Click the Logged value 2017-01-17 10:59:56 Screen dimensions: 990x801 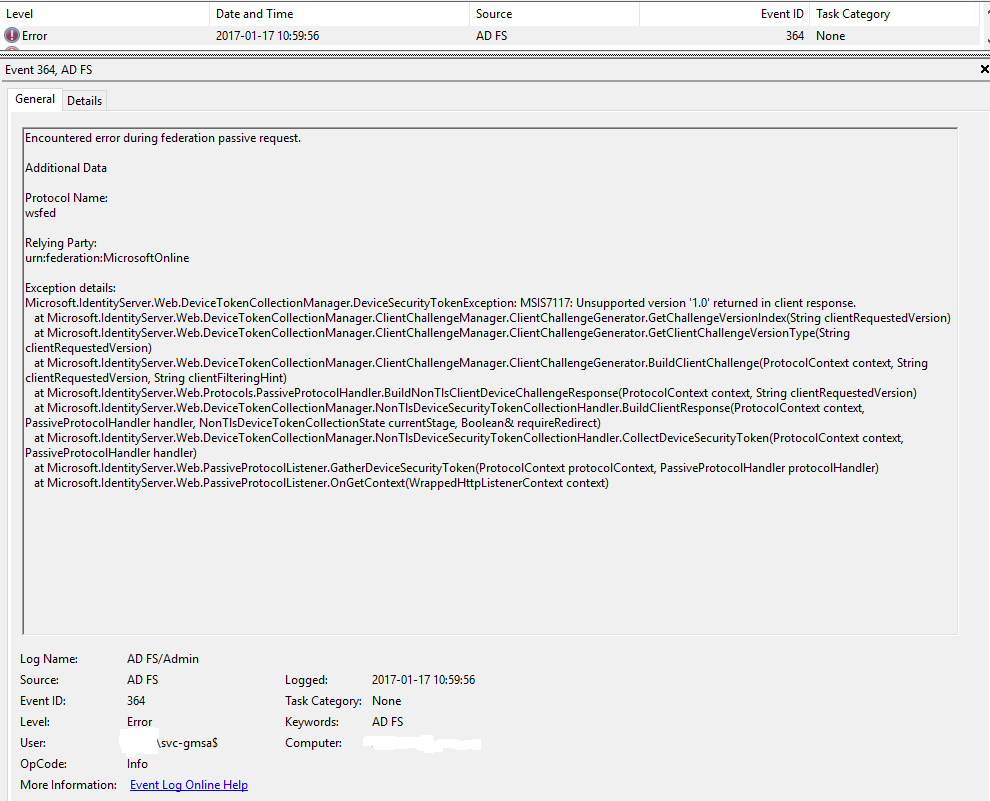(424, 680)
